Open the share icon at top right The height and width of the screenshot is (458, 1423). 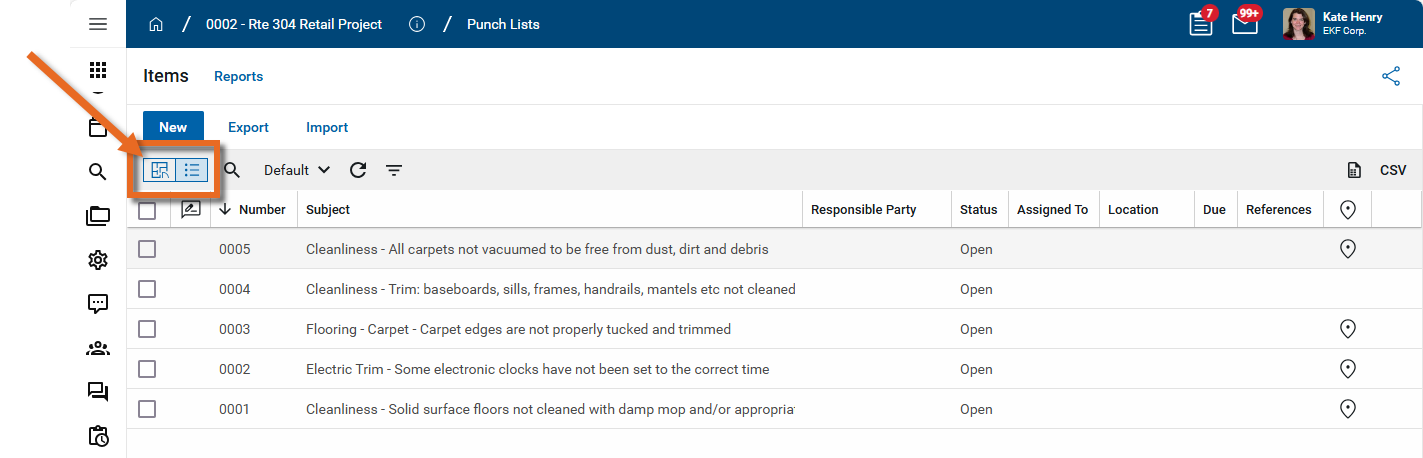tap(1391, 76)
